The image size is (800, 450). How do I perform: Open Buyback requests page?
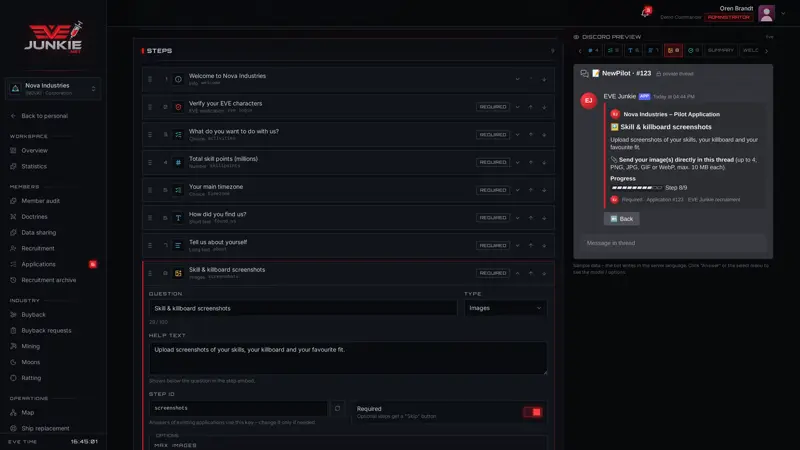(x=46, y=331)
